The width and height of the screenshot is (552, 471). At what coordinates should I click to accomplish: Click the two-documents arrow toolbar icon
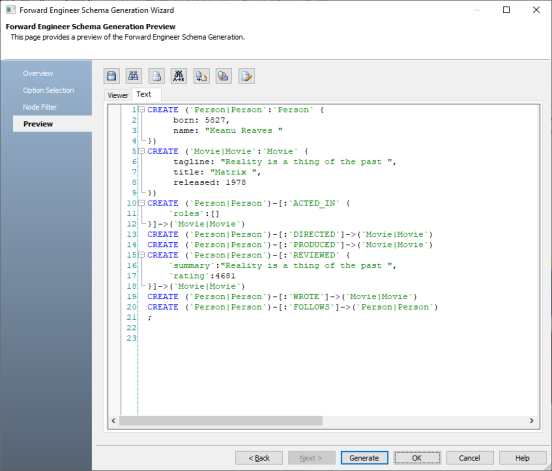tap(201, 76)
